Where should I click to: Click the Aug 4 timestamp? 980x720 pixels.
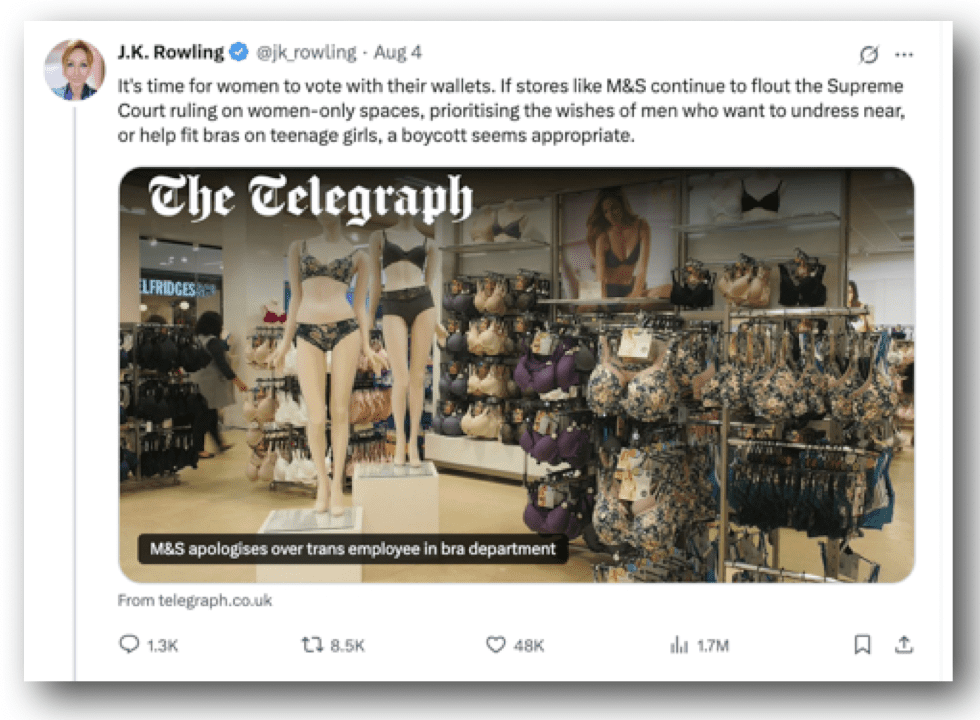click(398, 52)
